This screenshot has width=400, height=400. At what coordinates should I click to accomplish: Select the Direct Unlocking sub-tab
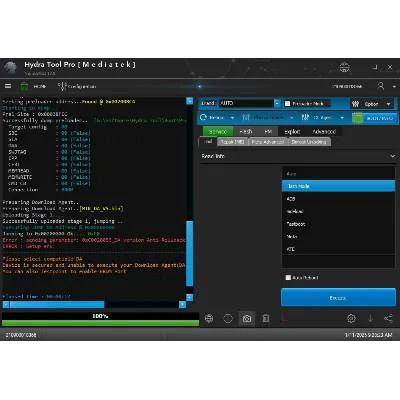[x=309, y=142]
